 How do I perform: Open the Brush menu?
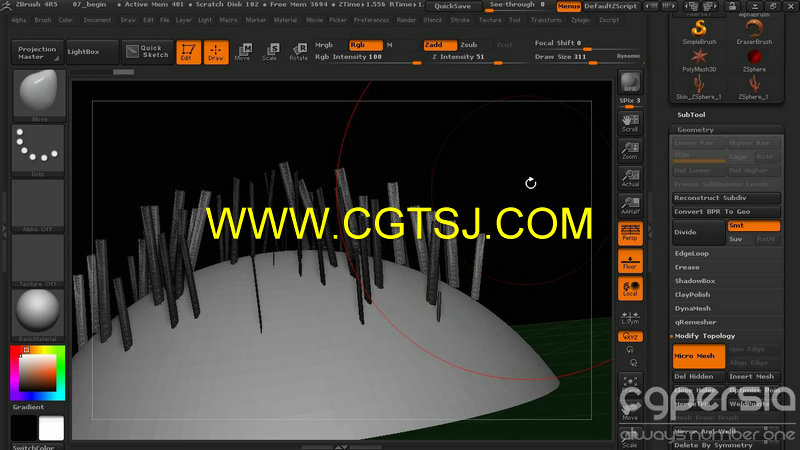pyautogui.click(x=42, y=20)
